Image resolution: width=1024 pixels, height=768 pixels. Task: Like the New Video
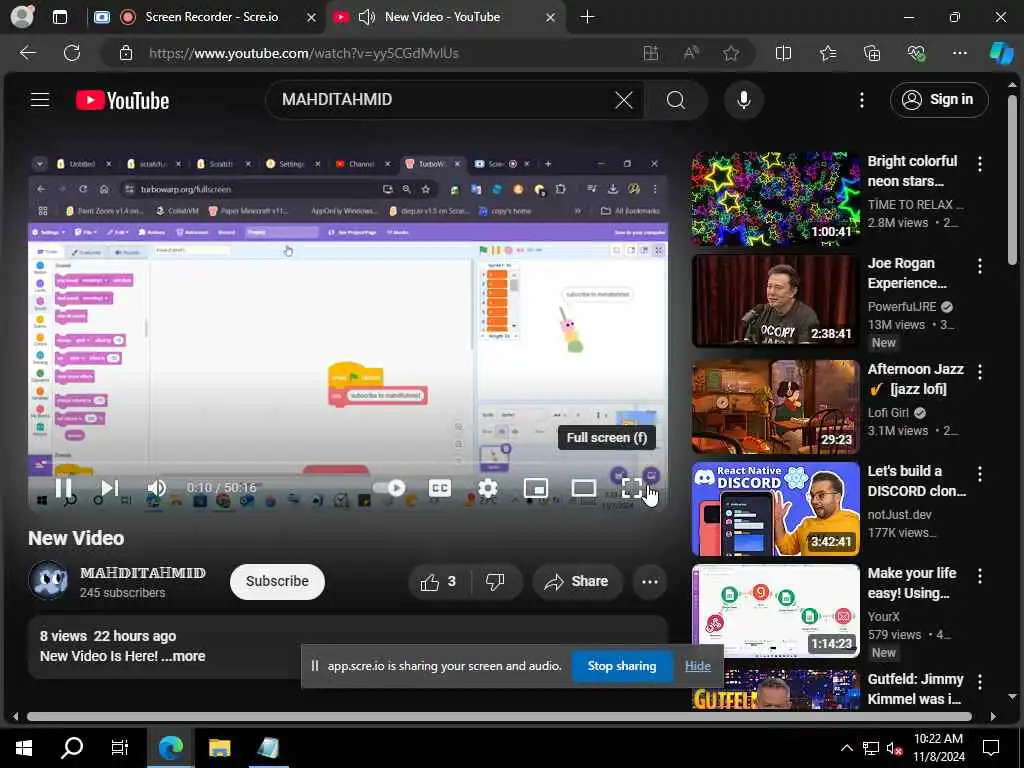coord(438,581)
